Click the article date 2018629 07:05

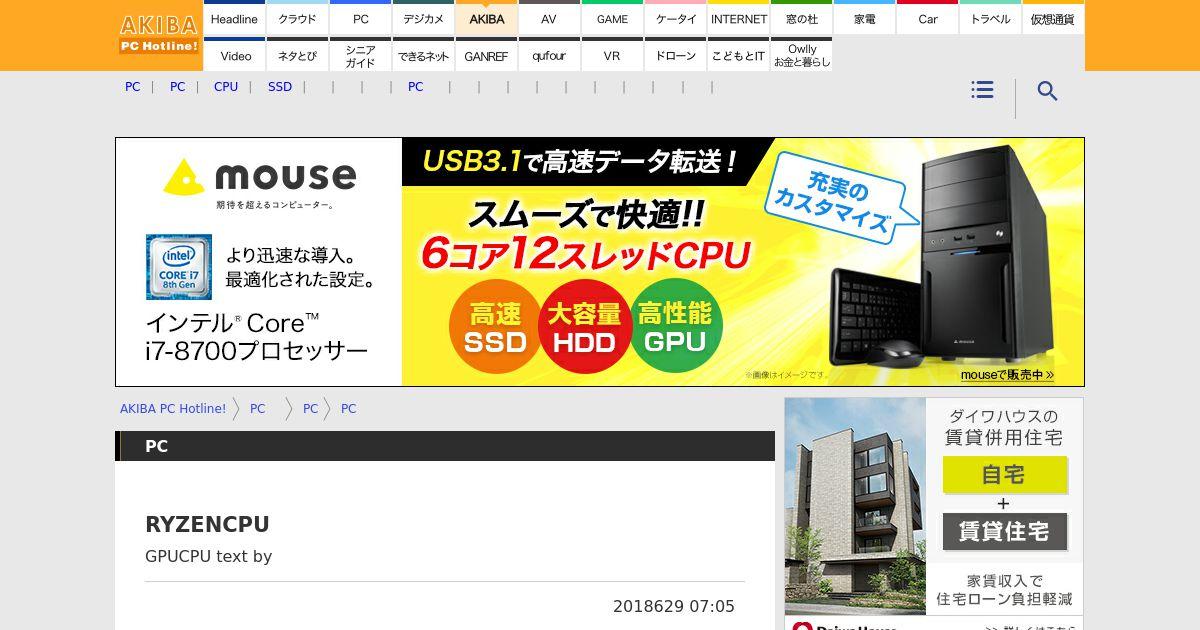[673, 606]
